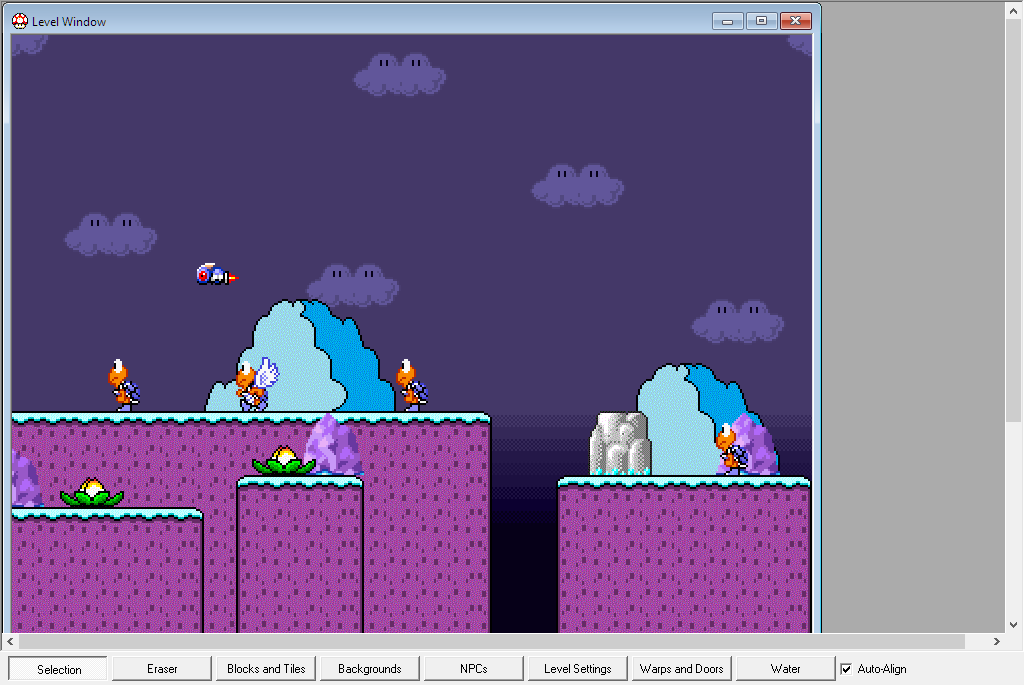Select the flower plant on lower-left ledge
The height and width of the screenshot is (685, 1024).
tap(92, 492)
